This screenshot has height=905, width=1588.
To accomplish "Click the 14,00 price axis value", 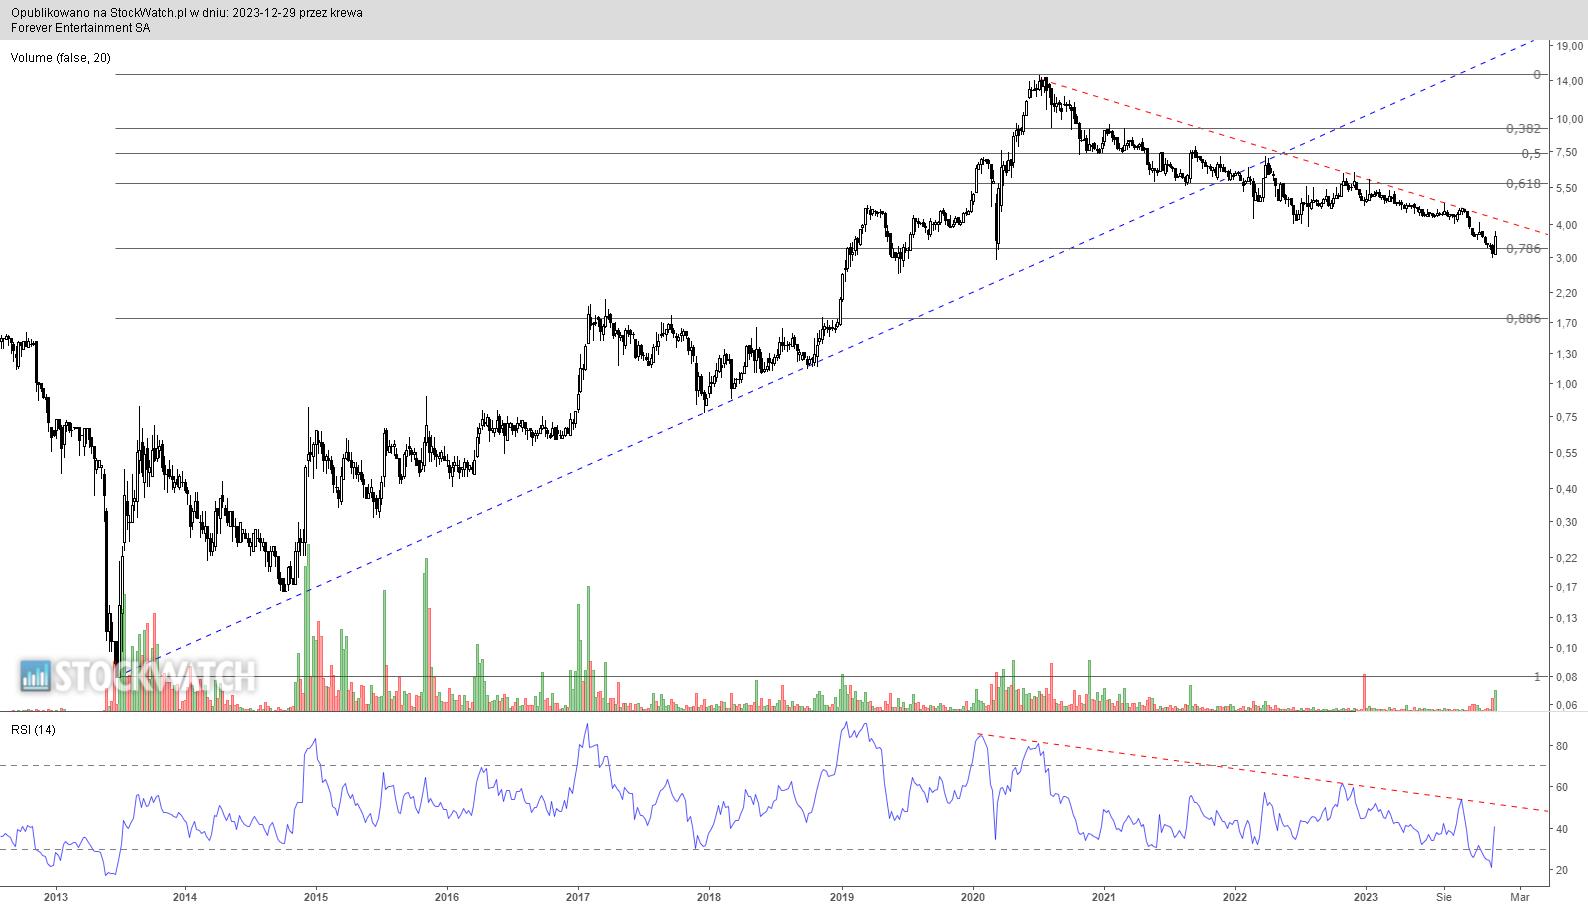I will click(1569, 81).
